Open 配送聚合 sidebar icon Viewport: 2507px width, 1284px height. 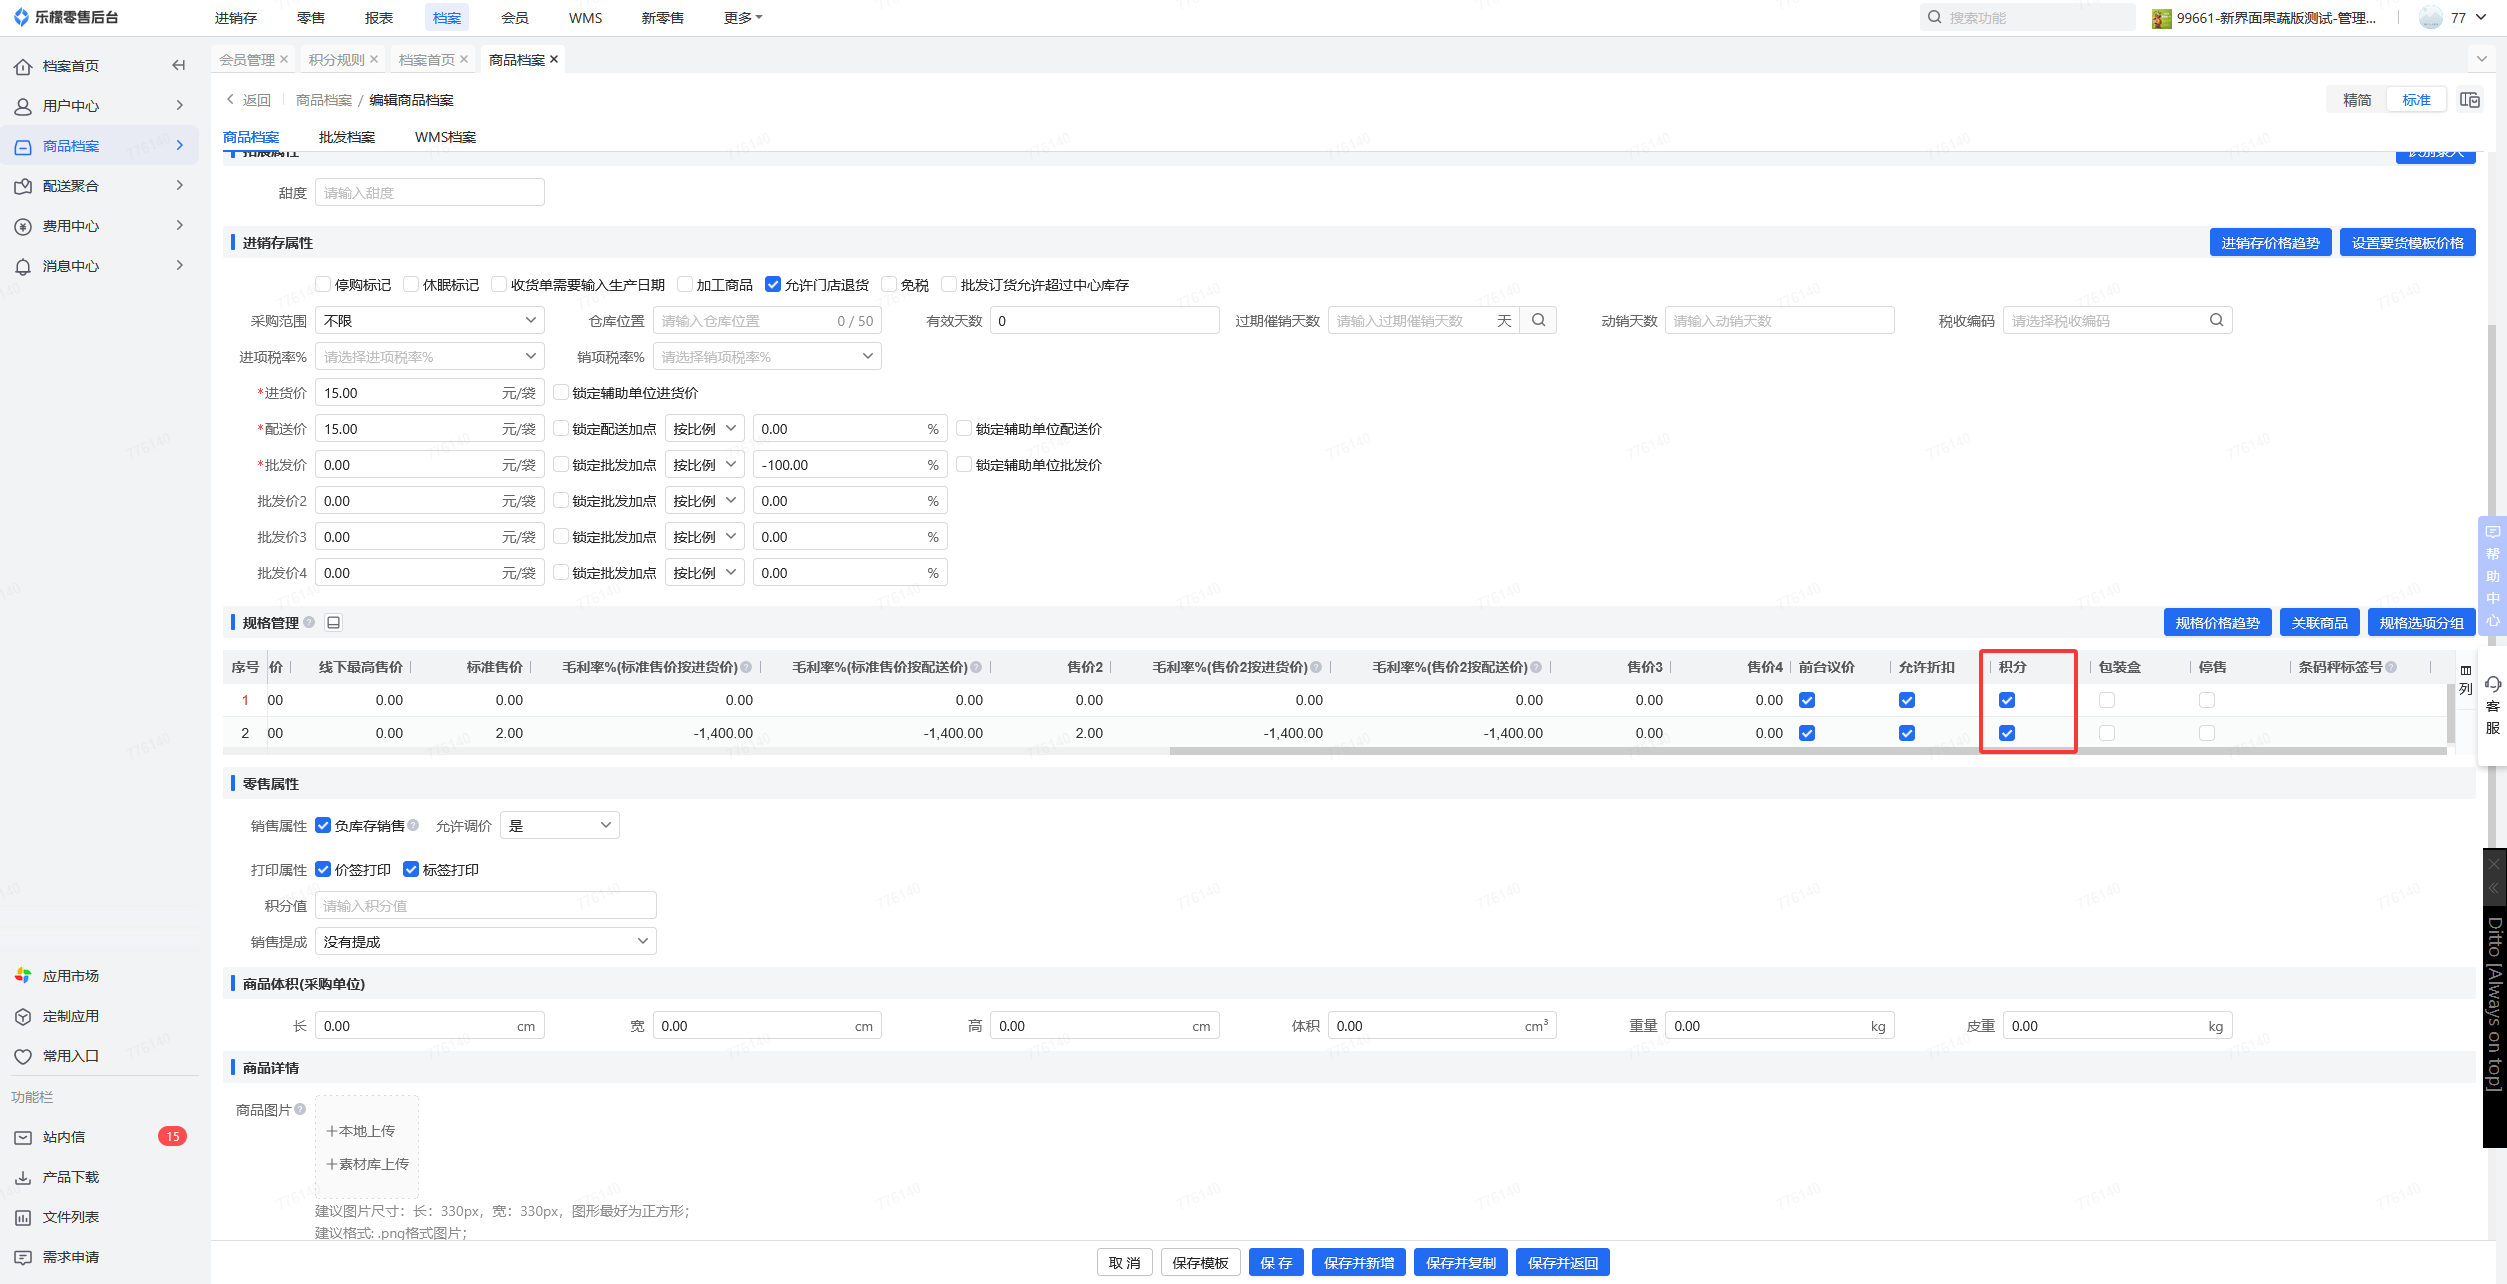point(23,186)
